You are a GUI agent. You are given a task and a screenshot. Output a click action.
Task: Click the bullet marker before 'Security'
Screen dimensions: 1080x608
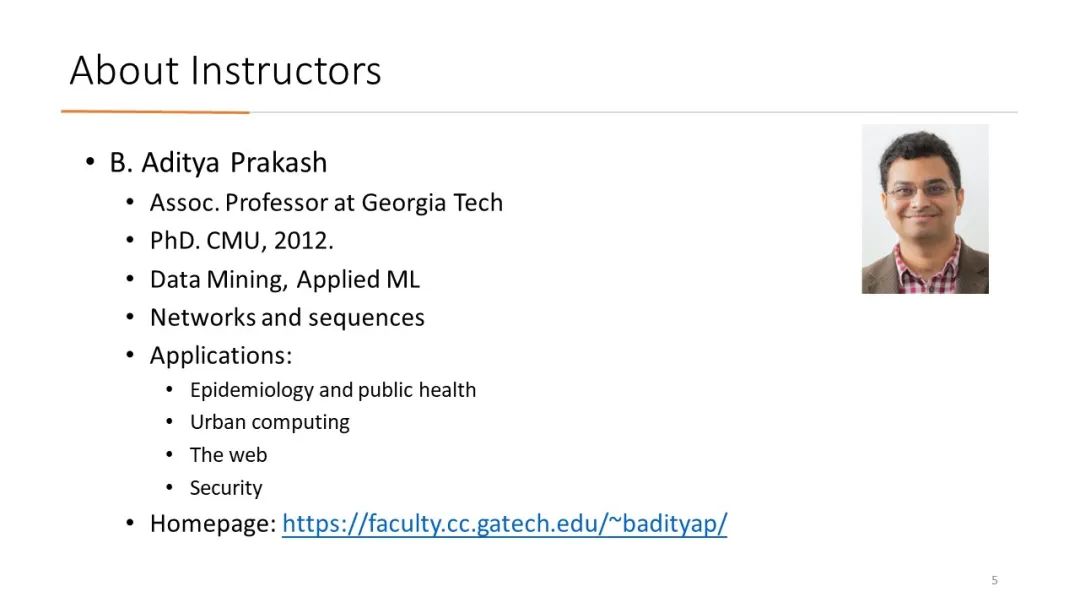point(169,488)
